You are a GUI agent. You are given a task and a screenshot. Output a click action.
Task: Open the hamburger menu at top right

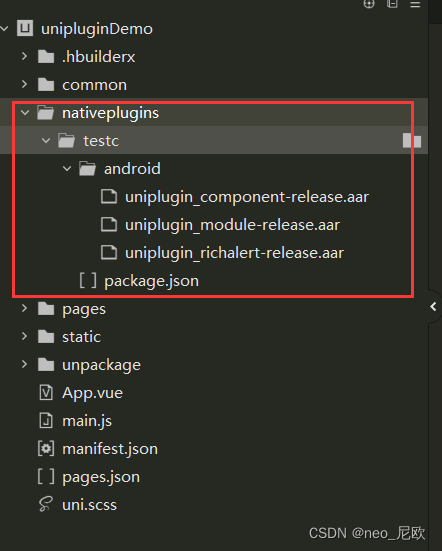click(x=415, y=4)
